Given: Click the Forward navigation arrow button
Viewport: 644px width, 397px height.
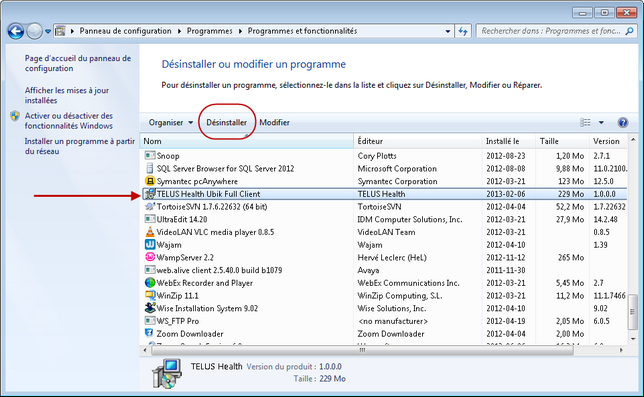Looking at the screenshot, I should click(x=34, y=31).
